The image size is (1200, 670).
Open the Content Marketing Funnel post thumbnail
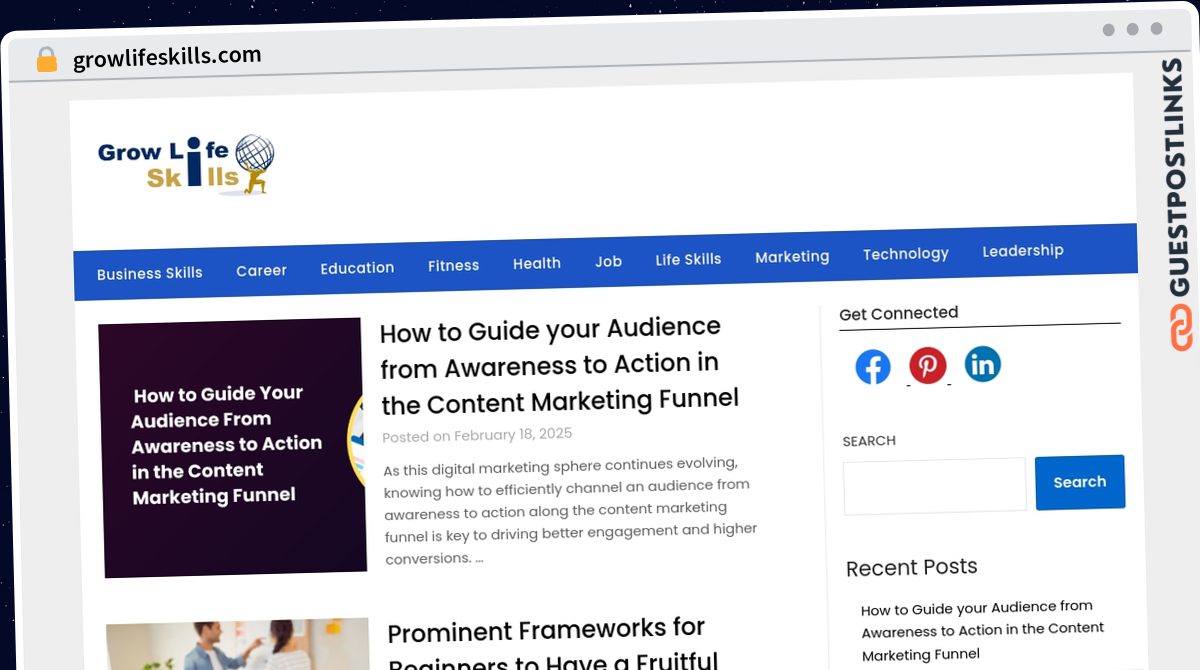[233, 447]
